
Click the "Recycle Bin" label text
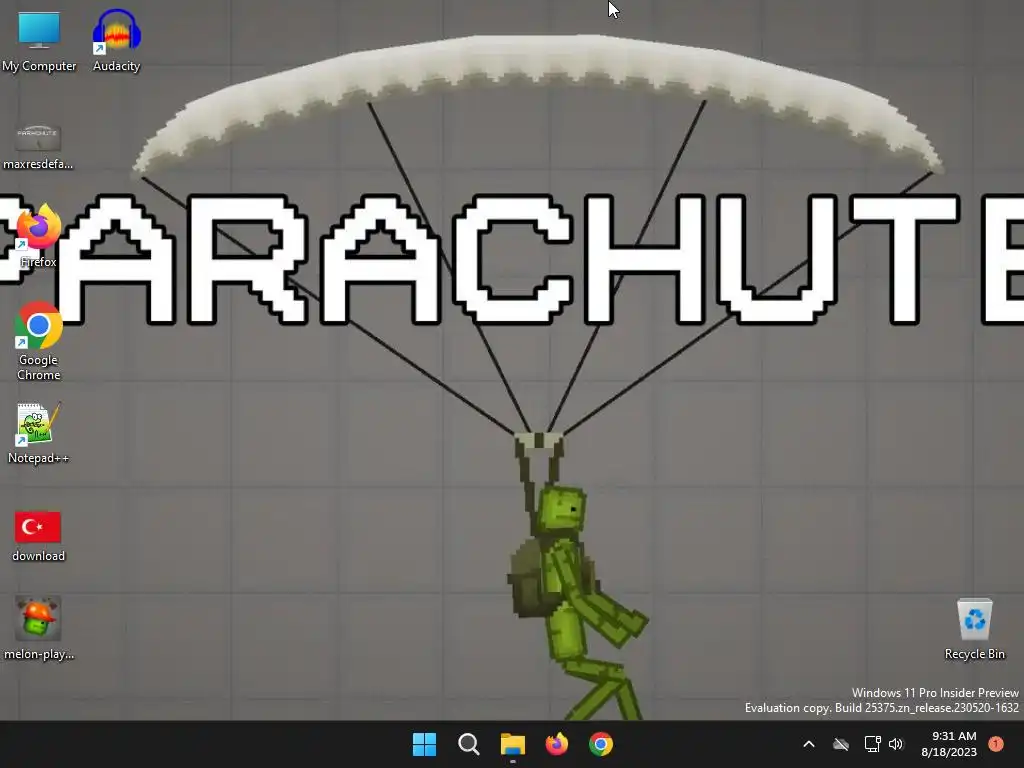coord(974,654)
